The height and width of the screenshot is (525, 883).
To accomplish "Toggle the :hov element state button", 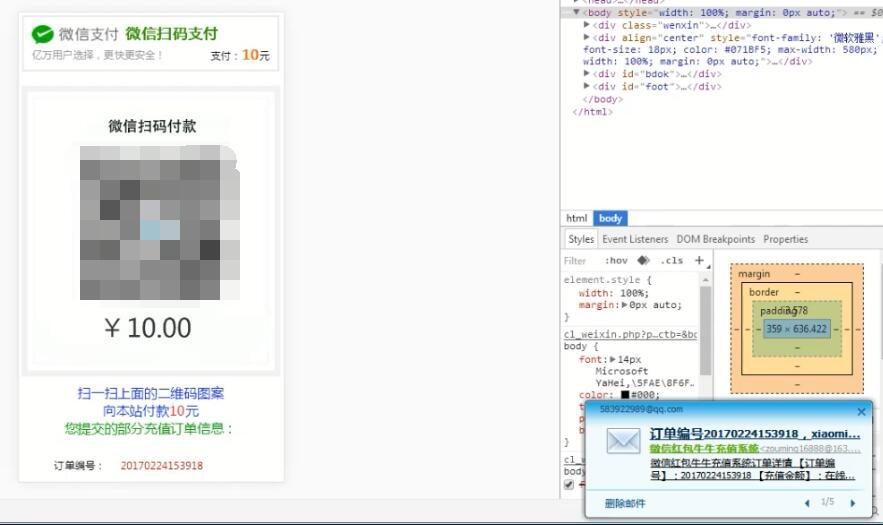I will 616,260.
